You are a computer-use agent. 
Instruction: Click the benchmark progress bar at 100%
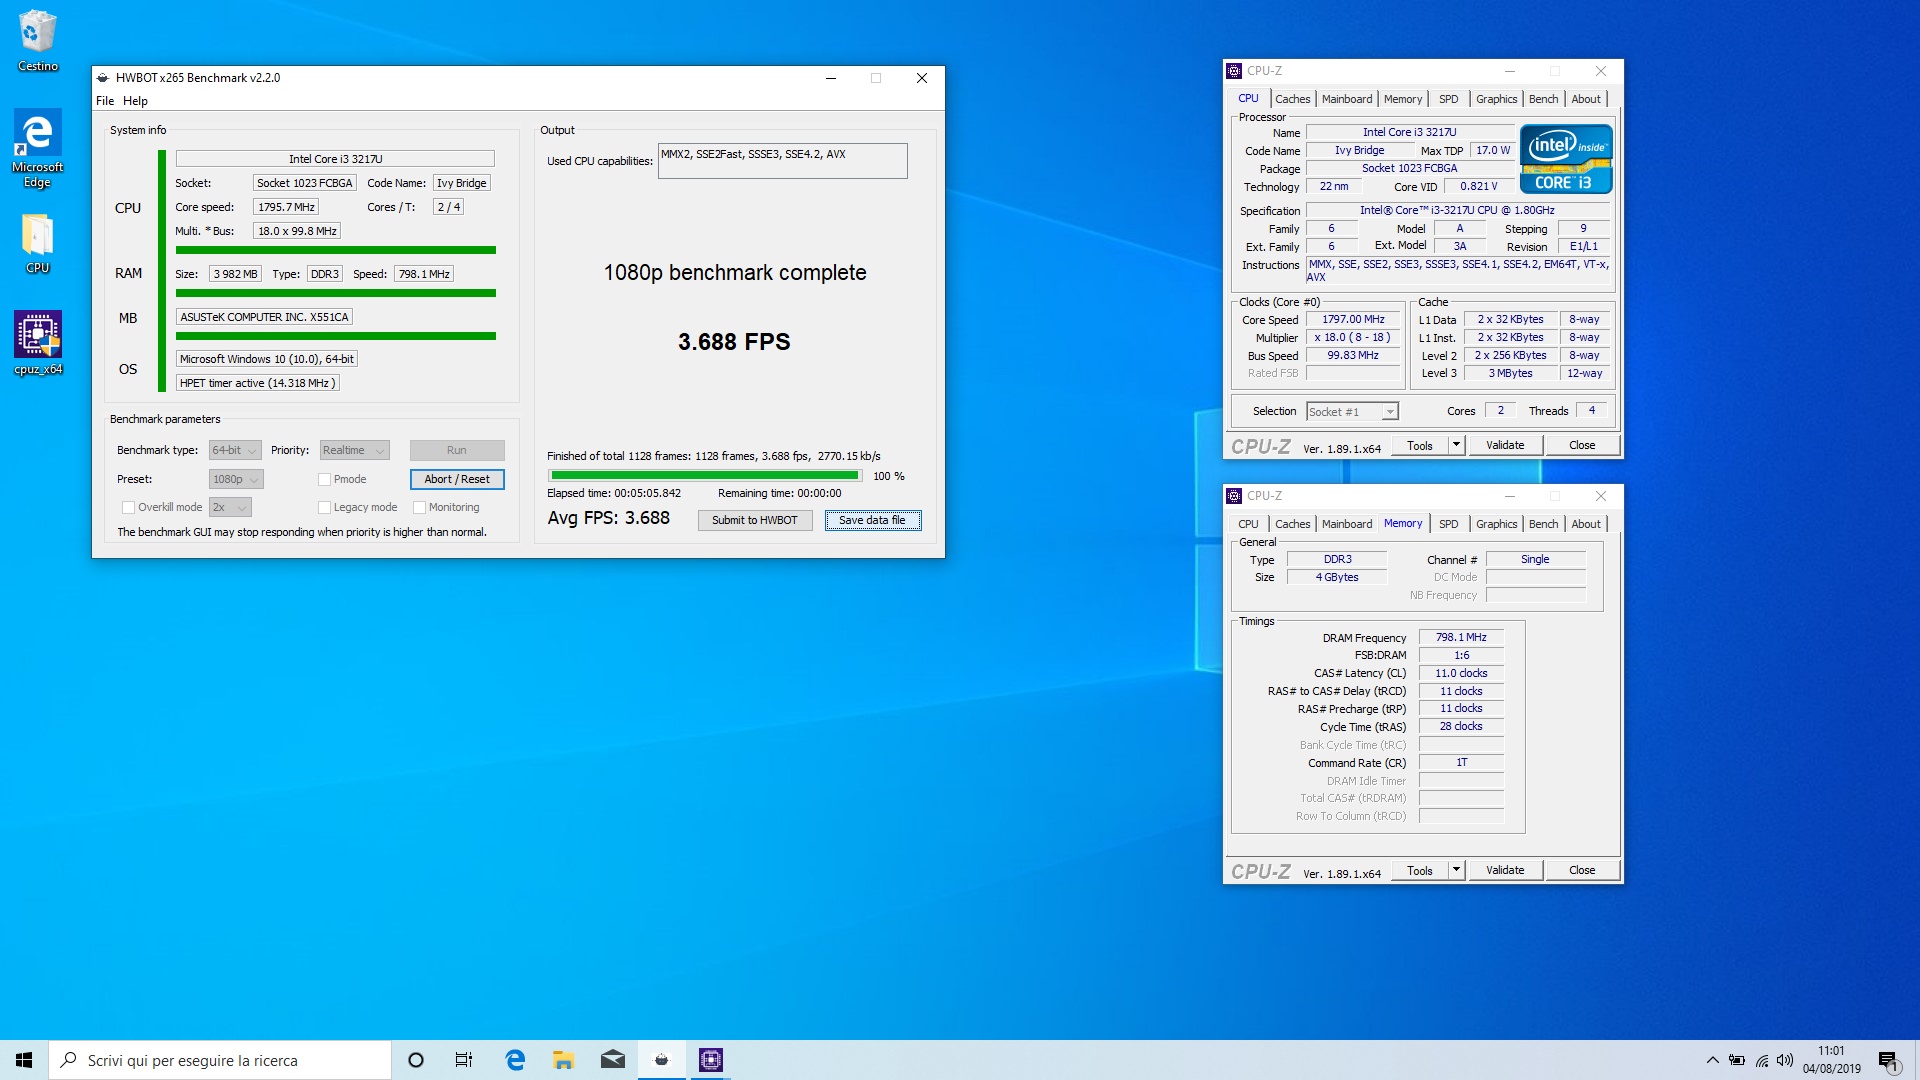pyautogui.click(x=705, y=476)
